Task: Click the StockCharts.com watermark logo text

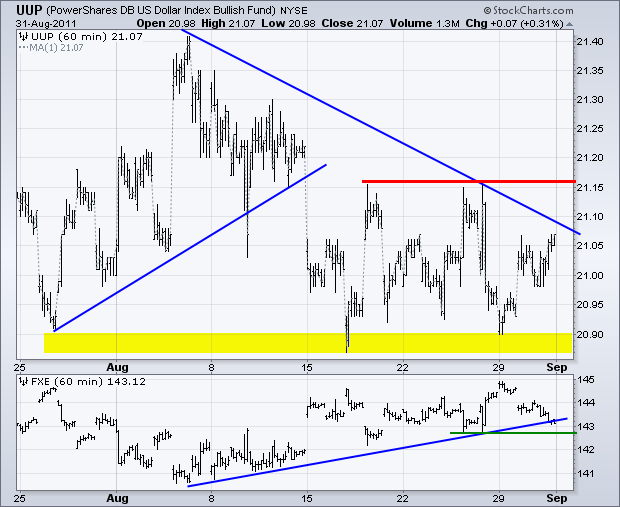Action: [x=528, y=11]
